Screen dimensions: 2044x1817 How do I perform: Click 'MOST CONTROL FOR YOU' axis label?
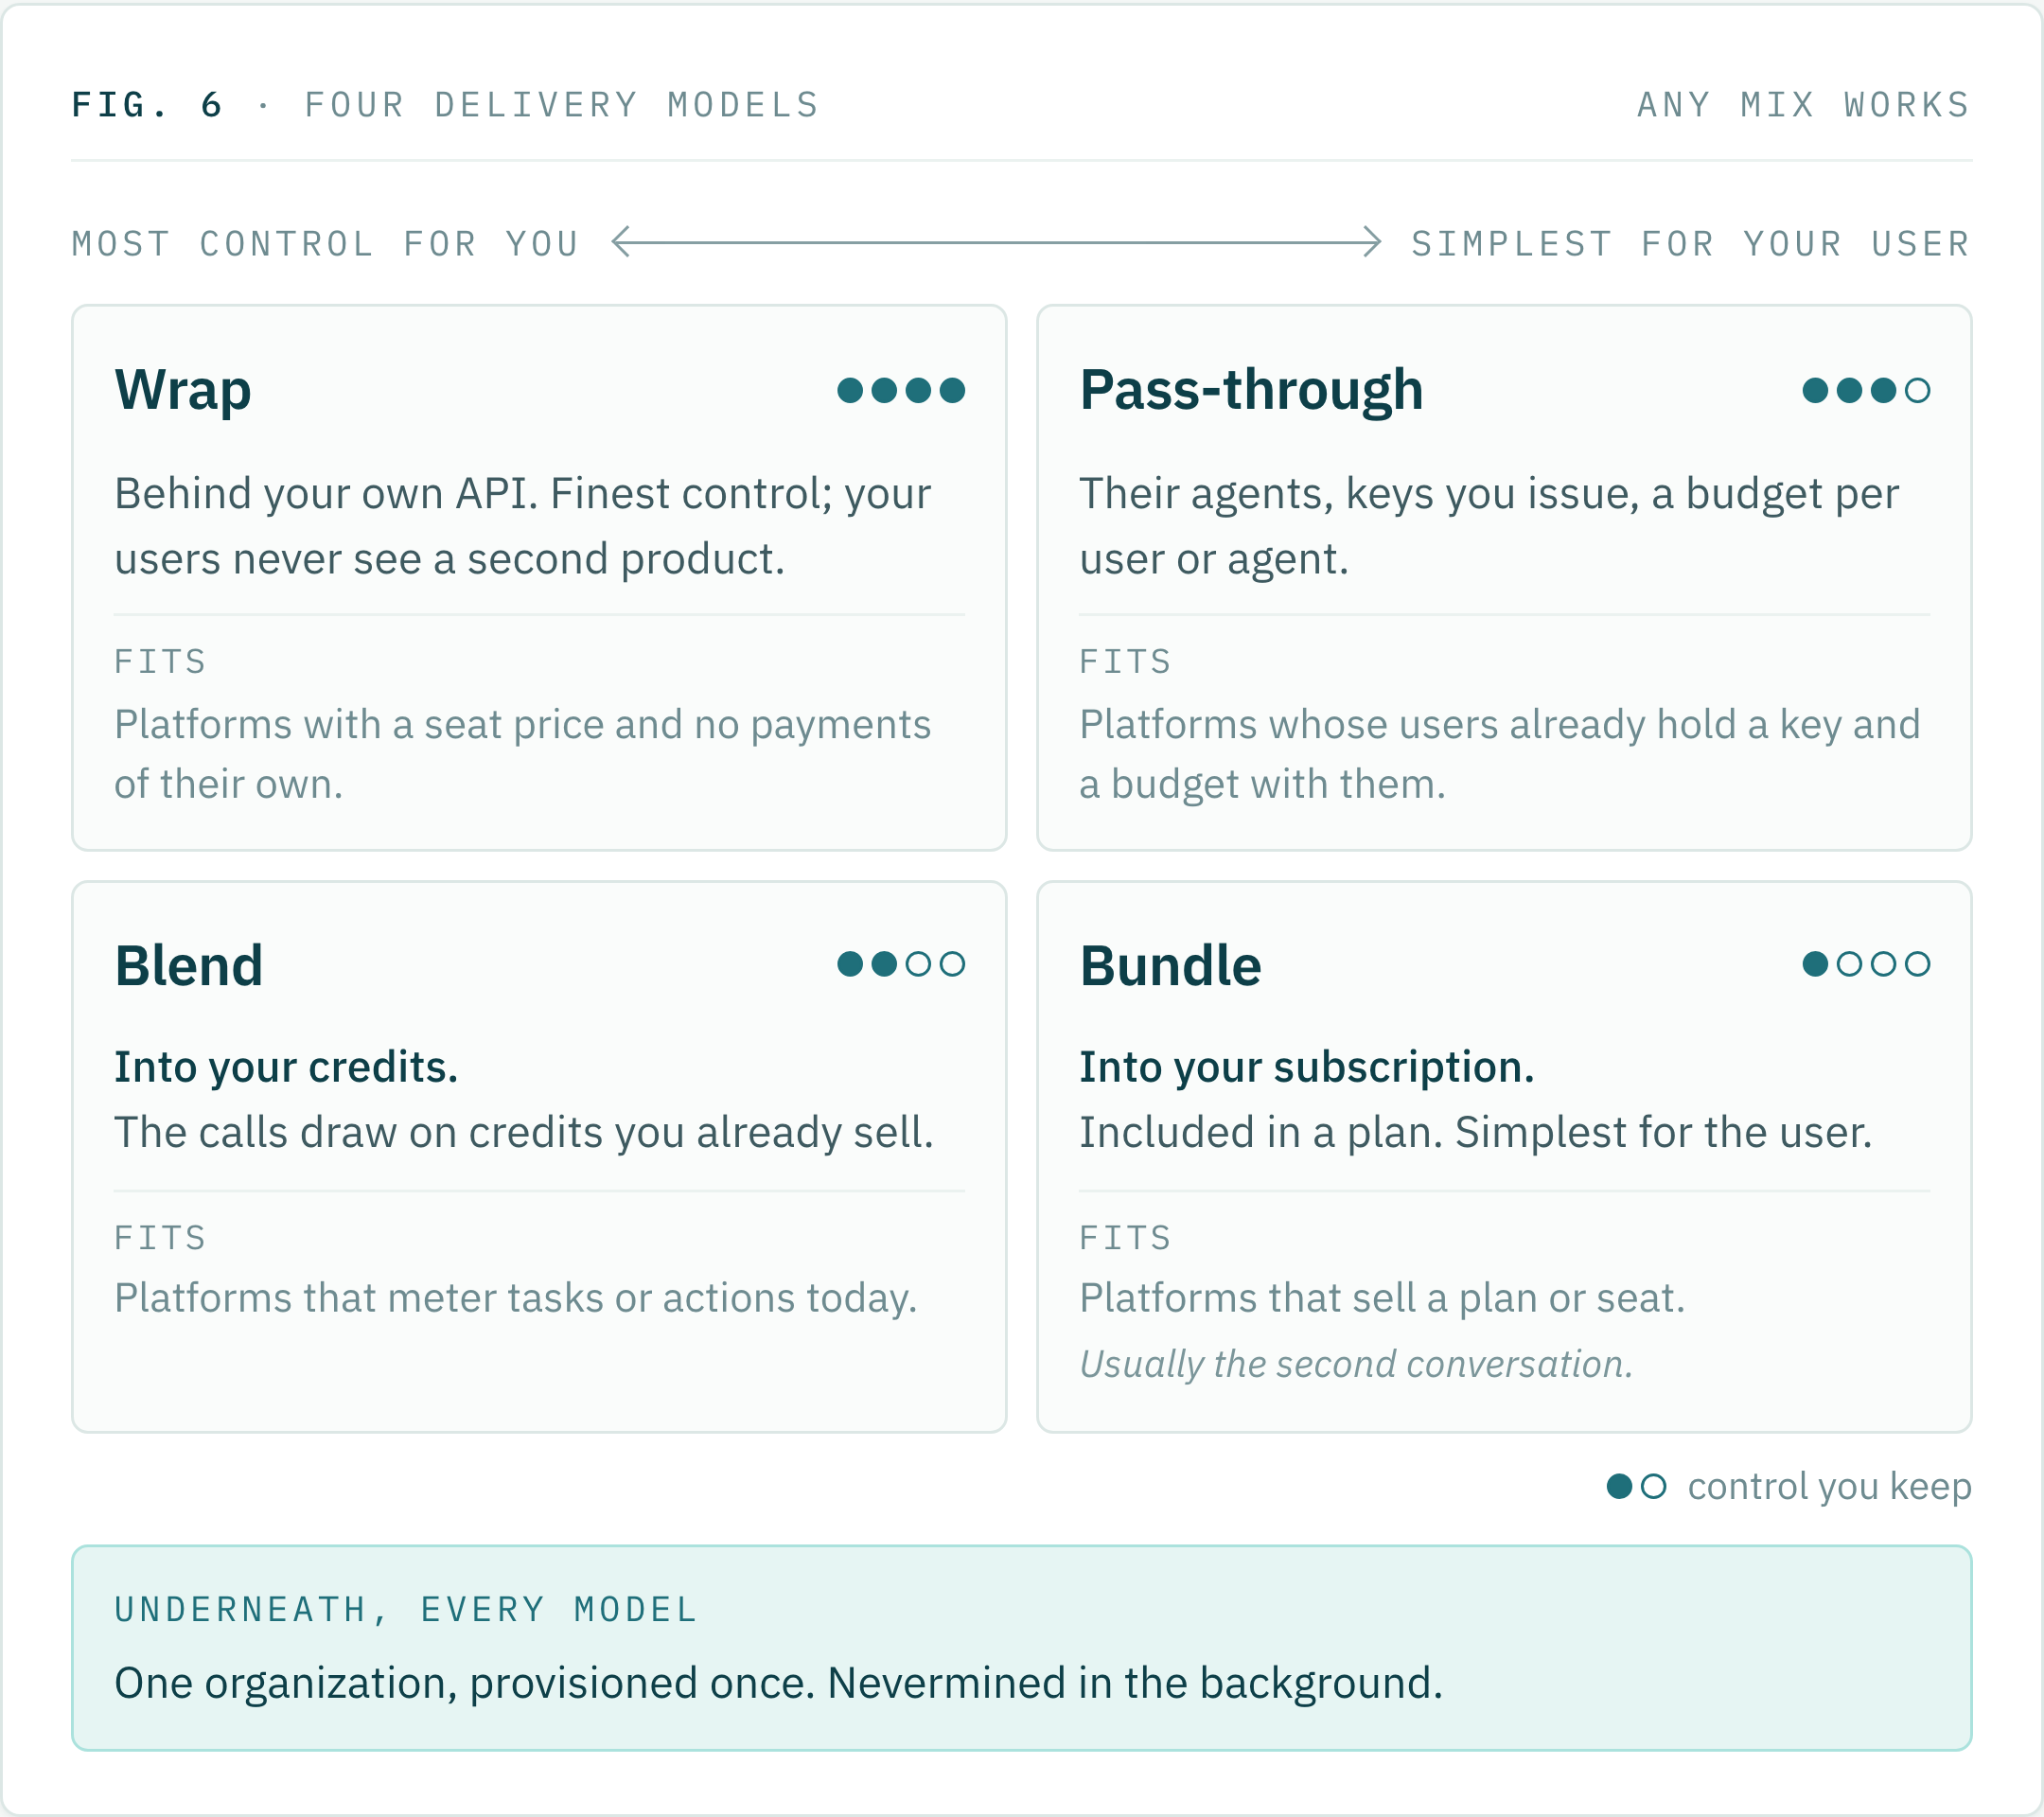[326, 244]
